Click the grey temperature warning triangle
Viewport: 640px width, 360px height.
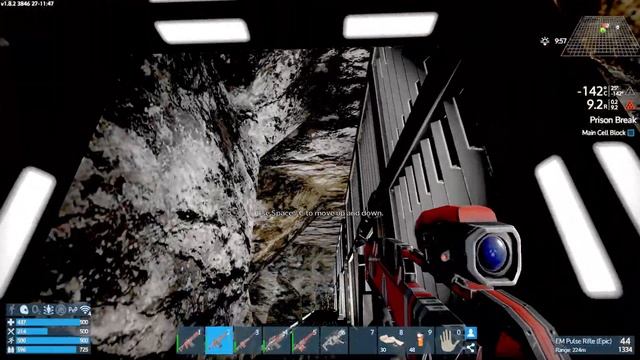click(x=631, y=91)
